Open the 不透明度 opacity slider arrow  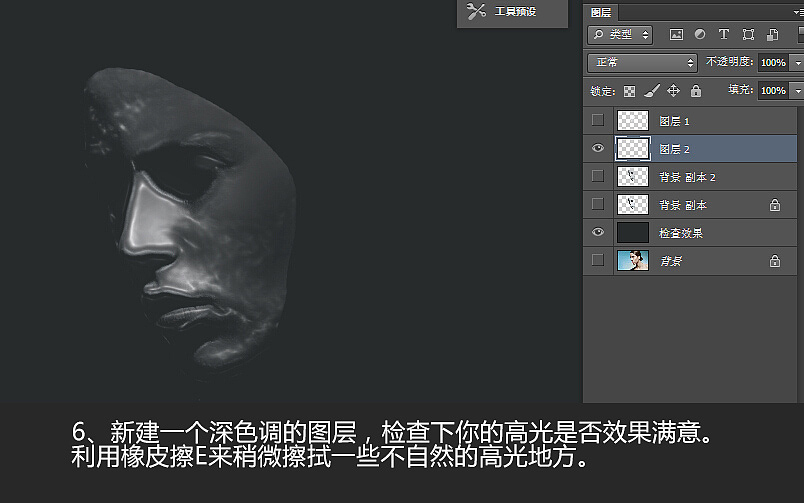pos(797,63)
